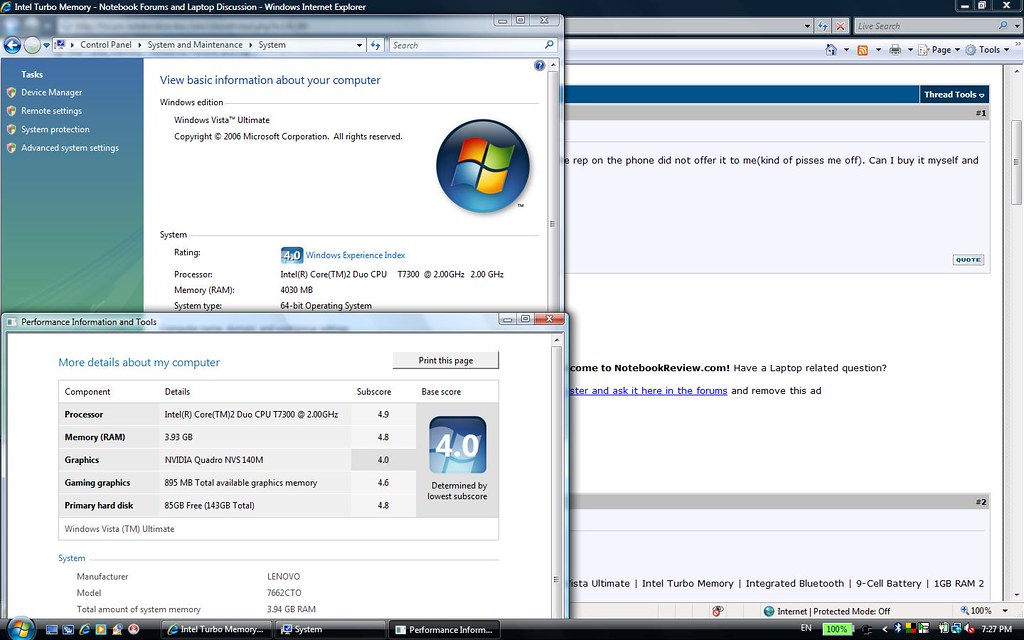1024x640 pixels.
Task: Open System protection task link
Action: pyautogui.click(x=56, y=129)
